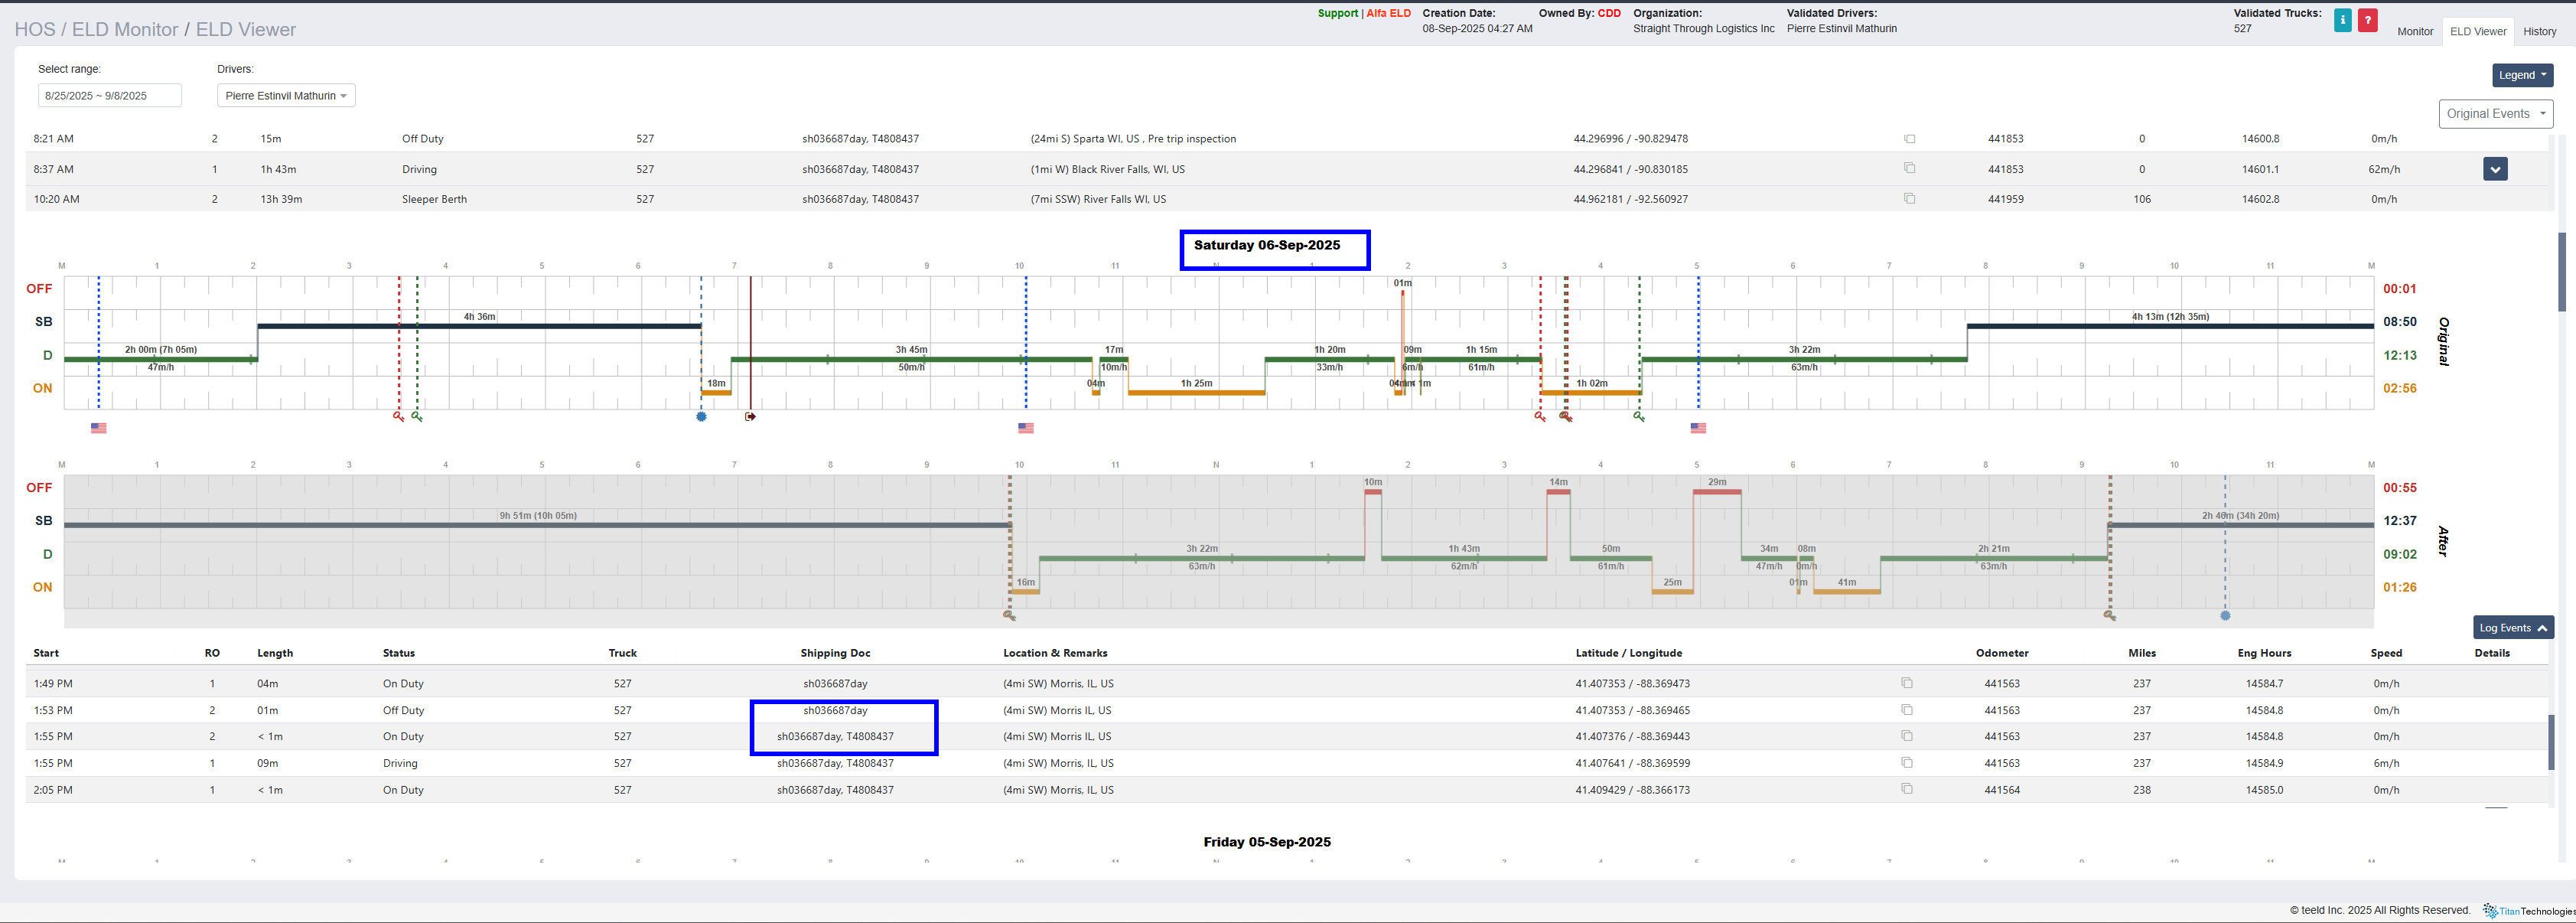Image resolution: width=2576 pixels, height=923 pixels.
Task: Click the 1:53 PM start time cell
Action: 53,710
